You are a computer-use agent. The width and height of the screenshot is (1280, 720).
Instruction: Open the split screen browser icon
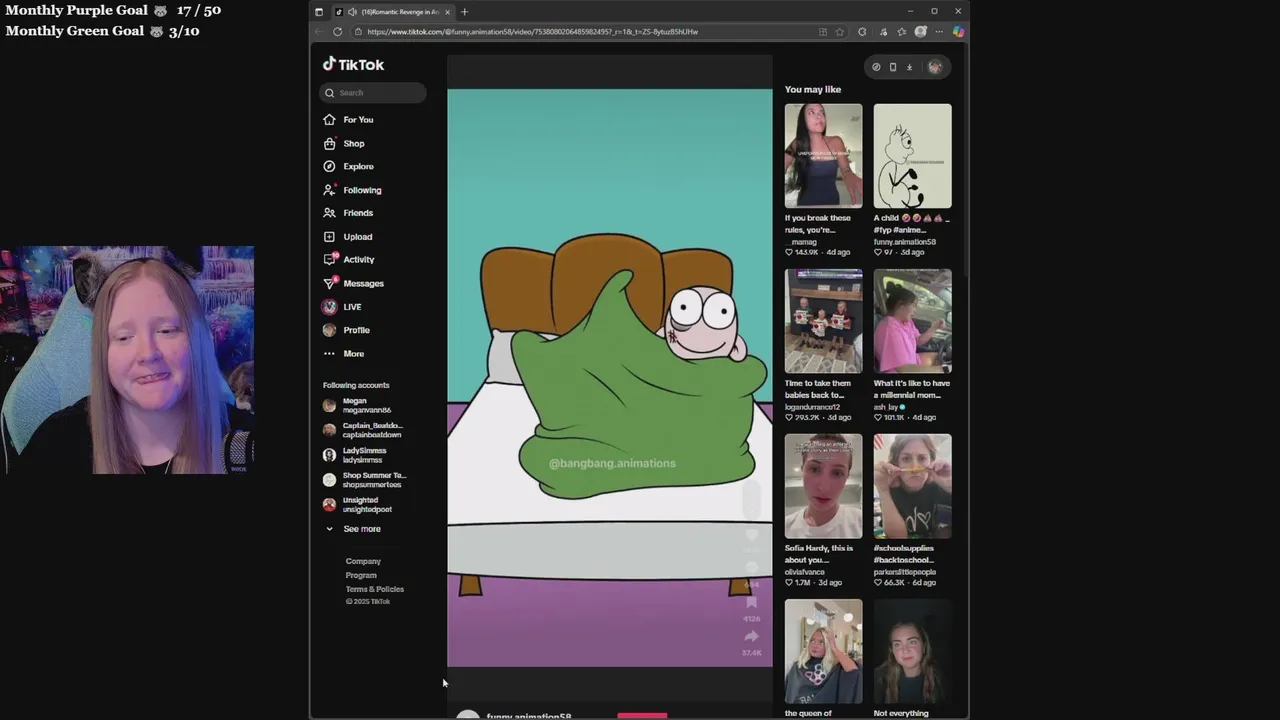coord(823,32)
